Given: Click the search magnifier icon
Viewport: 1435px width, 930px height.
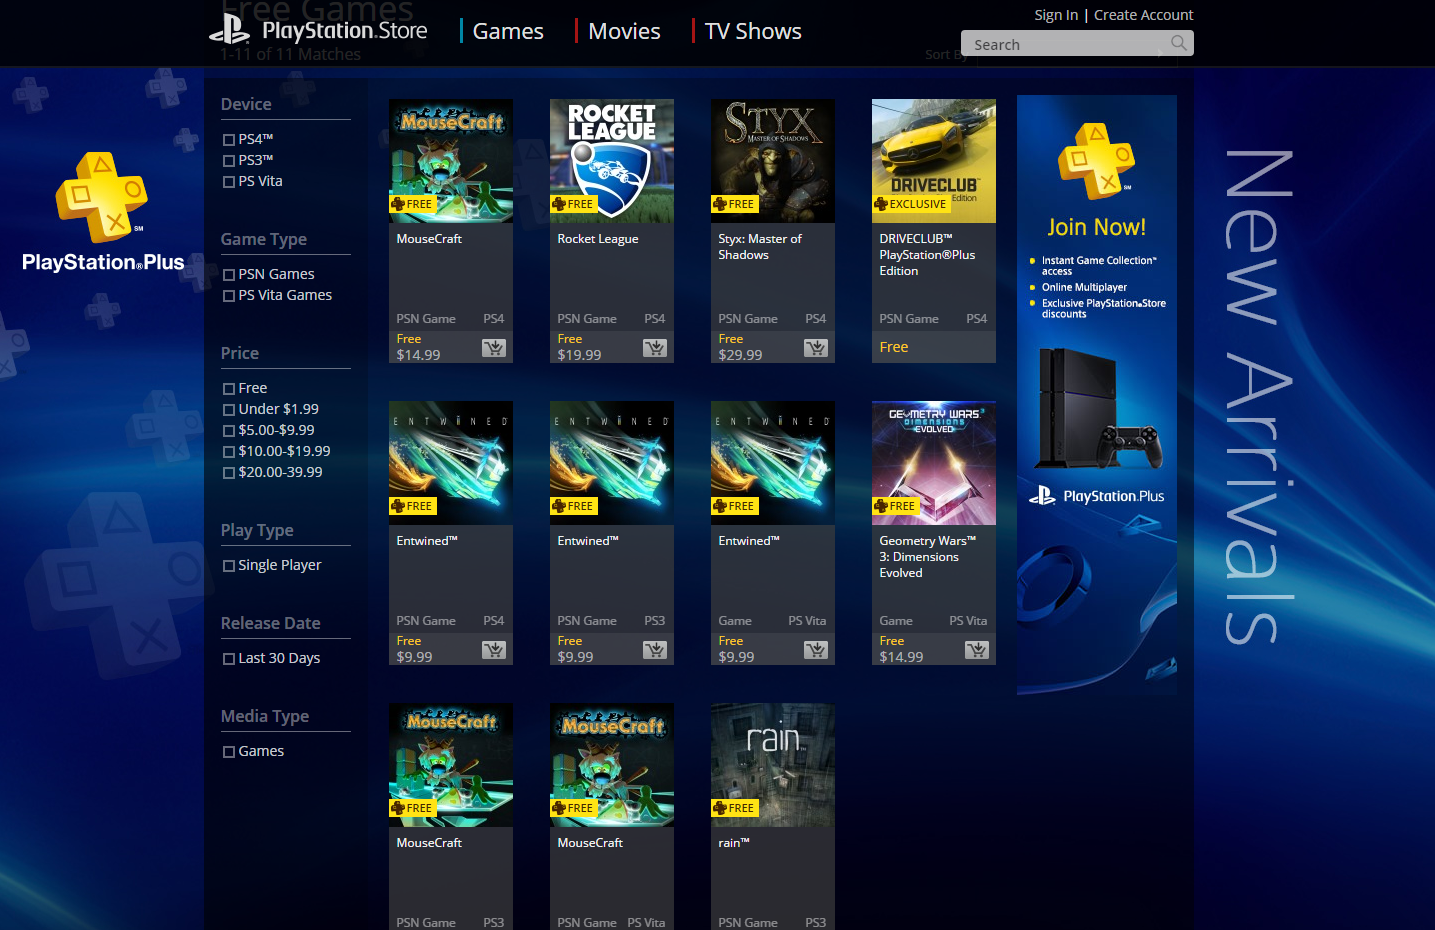Looking at the screenshot, I should pyautogui.click(x=1179, y=43).
